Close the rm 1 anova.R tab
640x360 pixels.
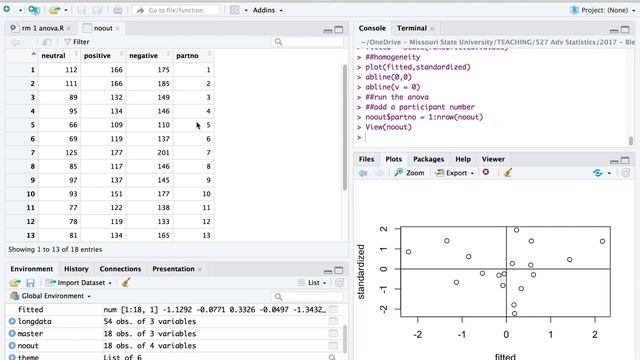tap(69, 28)
